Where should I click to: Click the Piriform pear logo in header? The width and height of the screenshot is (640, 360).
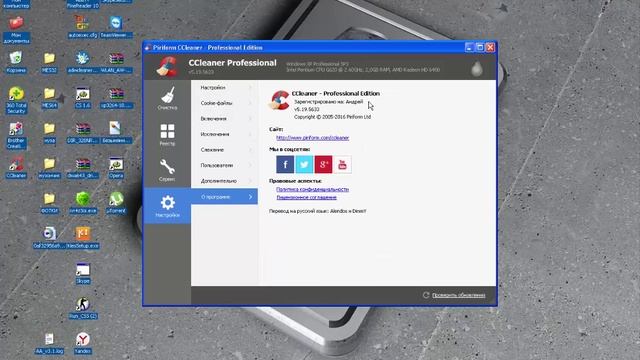476,69
